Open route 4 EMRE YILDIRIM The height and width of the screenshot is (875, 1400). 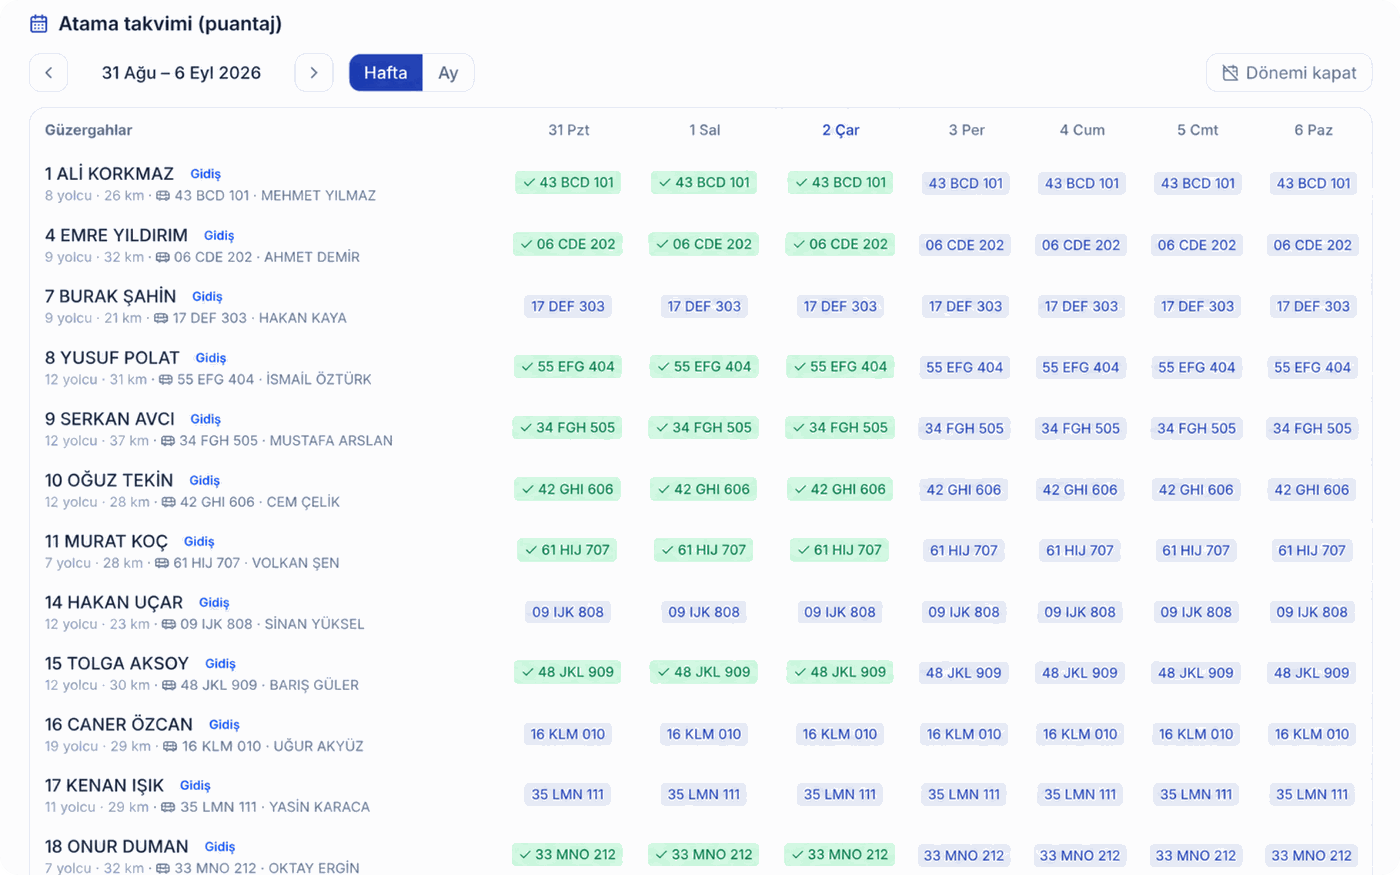tap(116, 235)
